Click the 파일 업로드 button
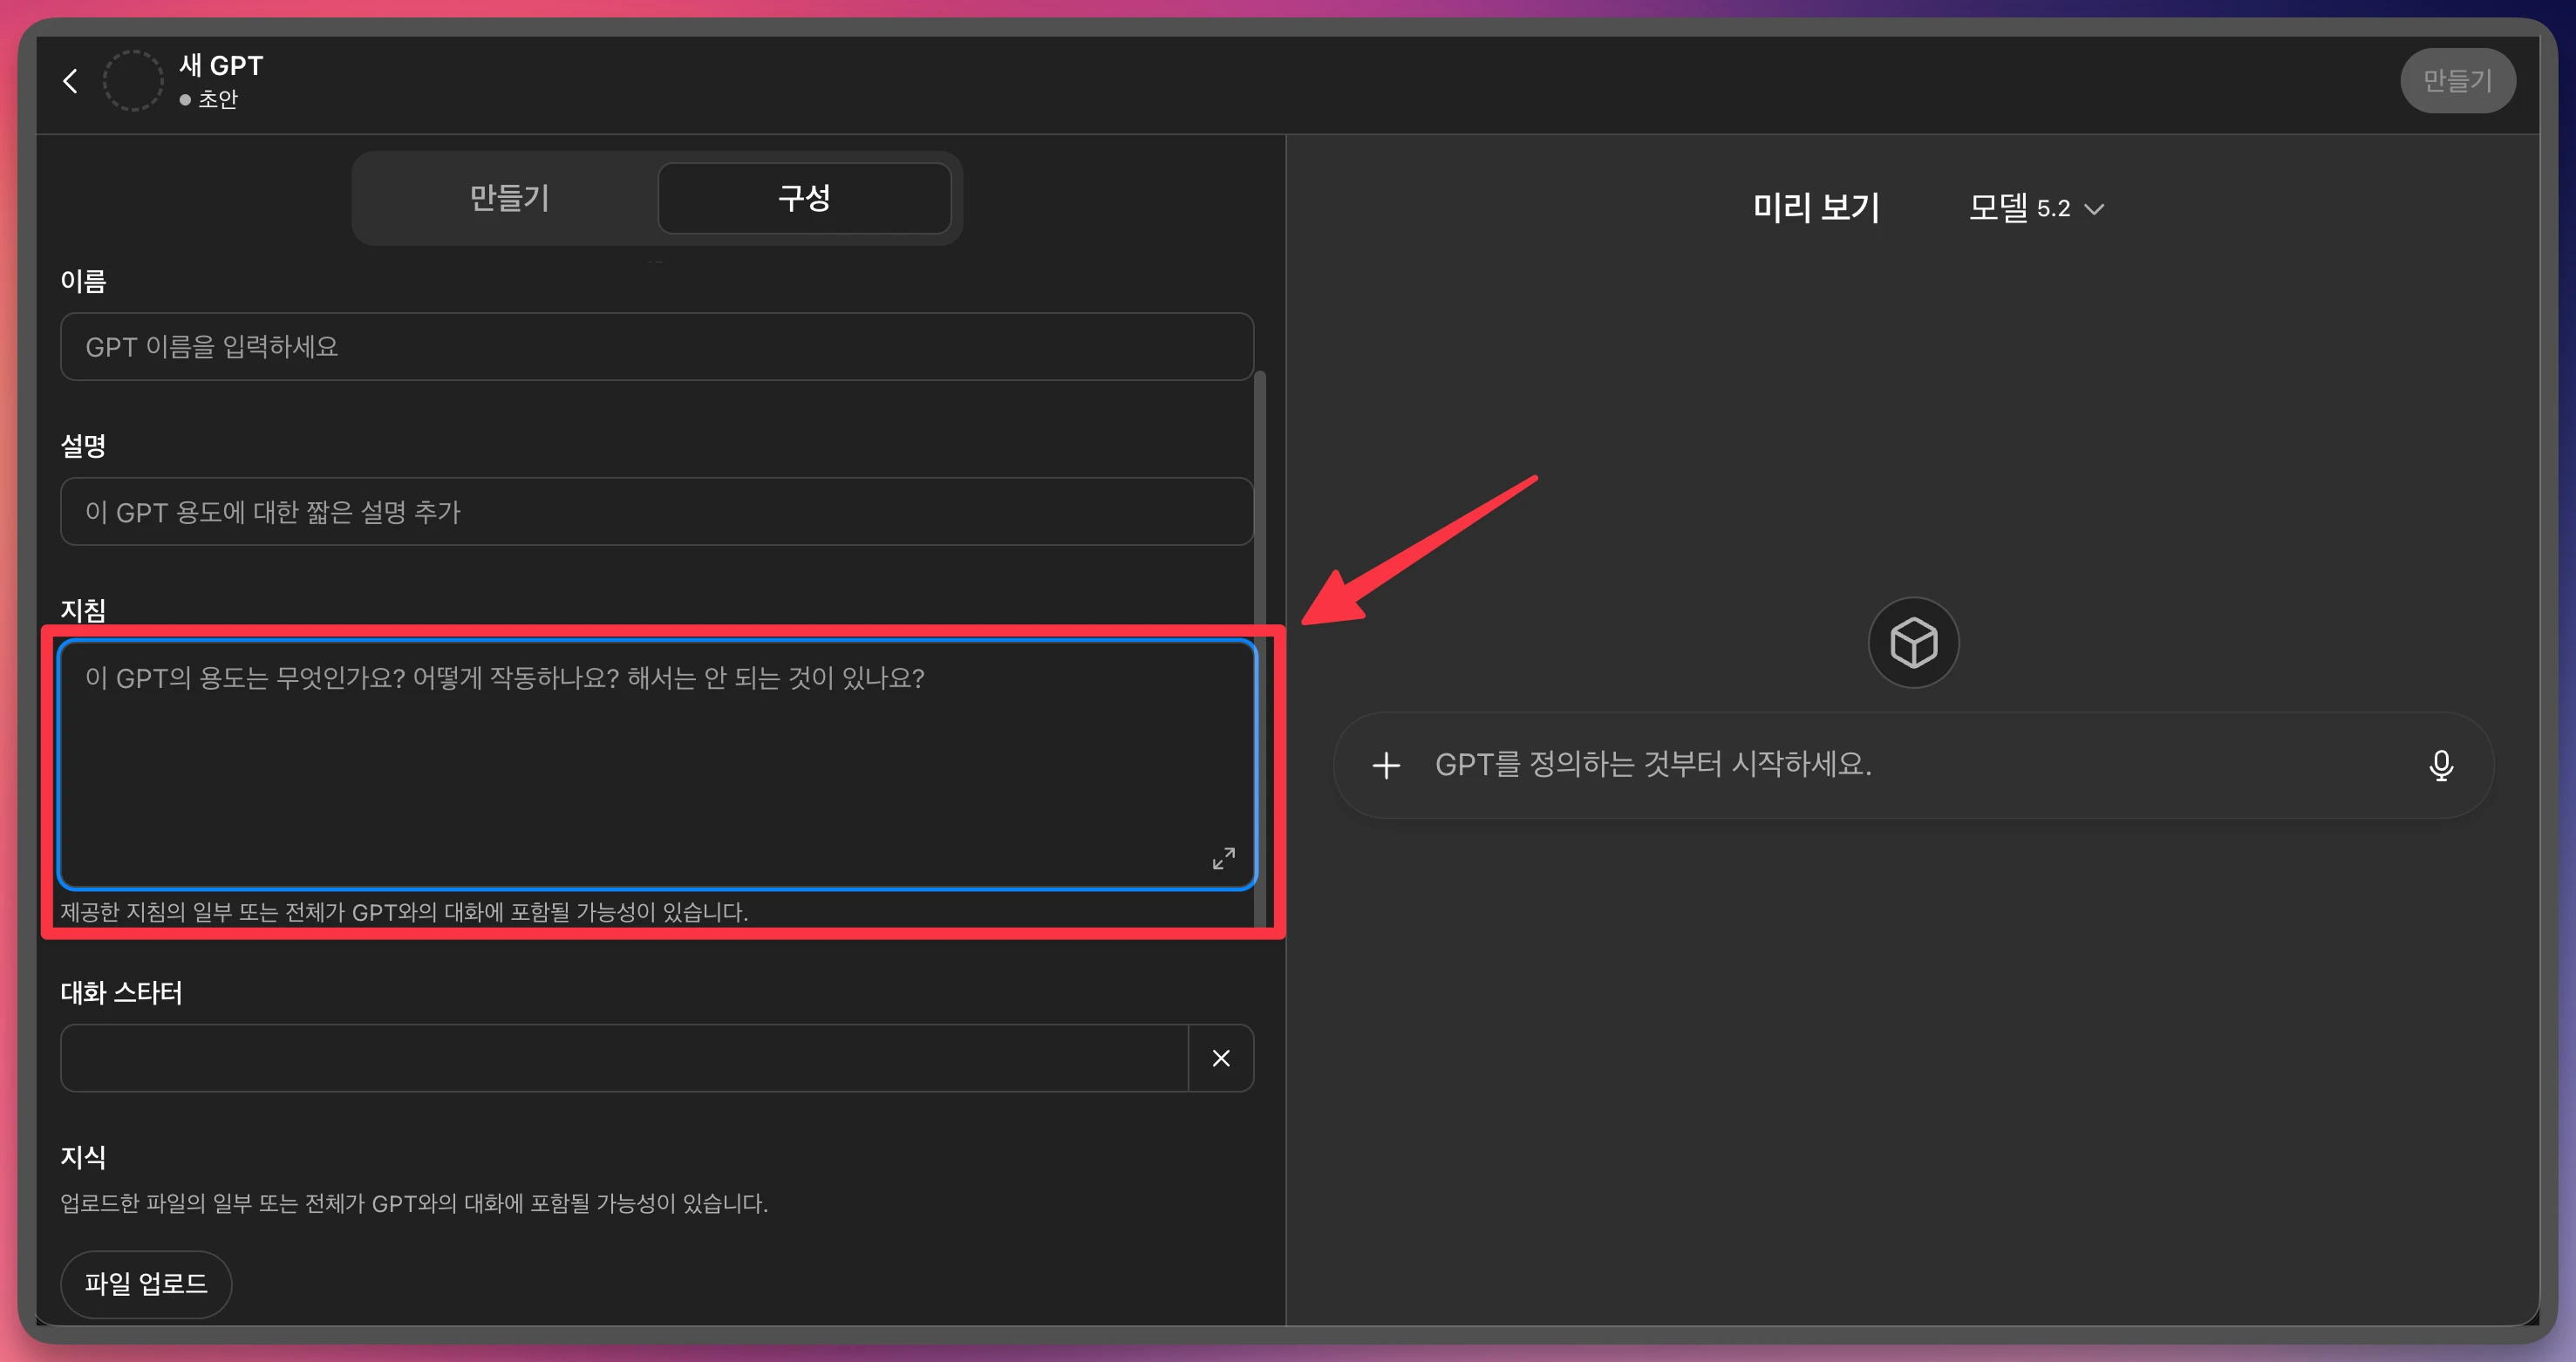This screenshot has height=1362, width=2576. (146, 1283)
